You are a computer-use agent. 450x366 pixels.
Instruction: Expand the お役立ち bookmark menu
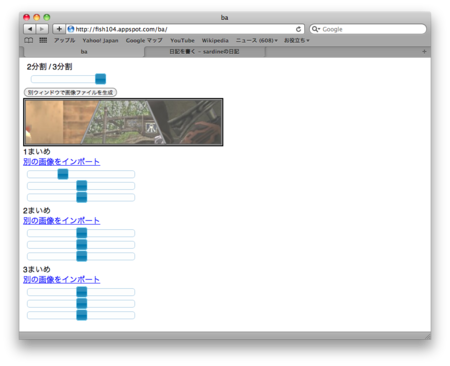(297, 40)
